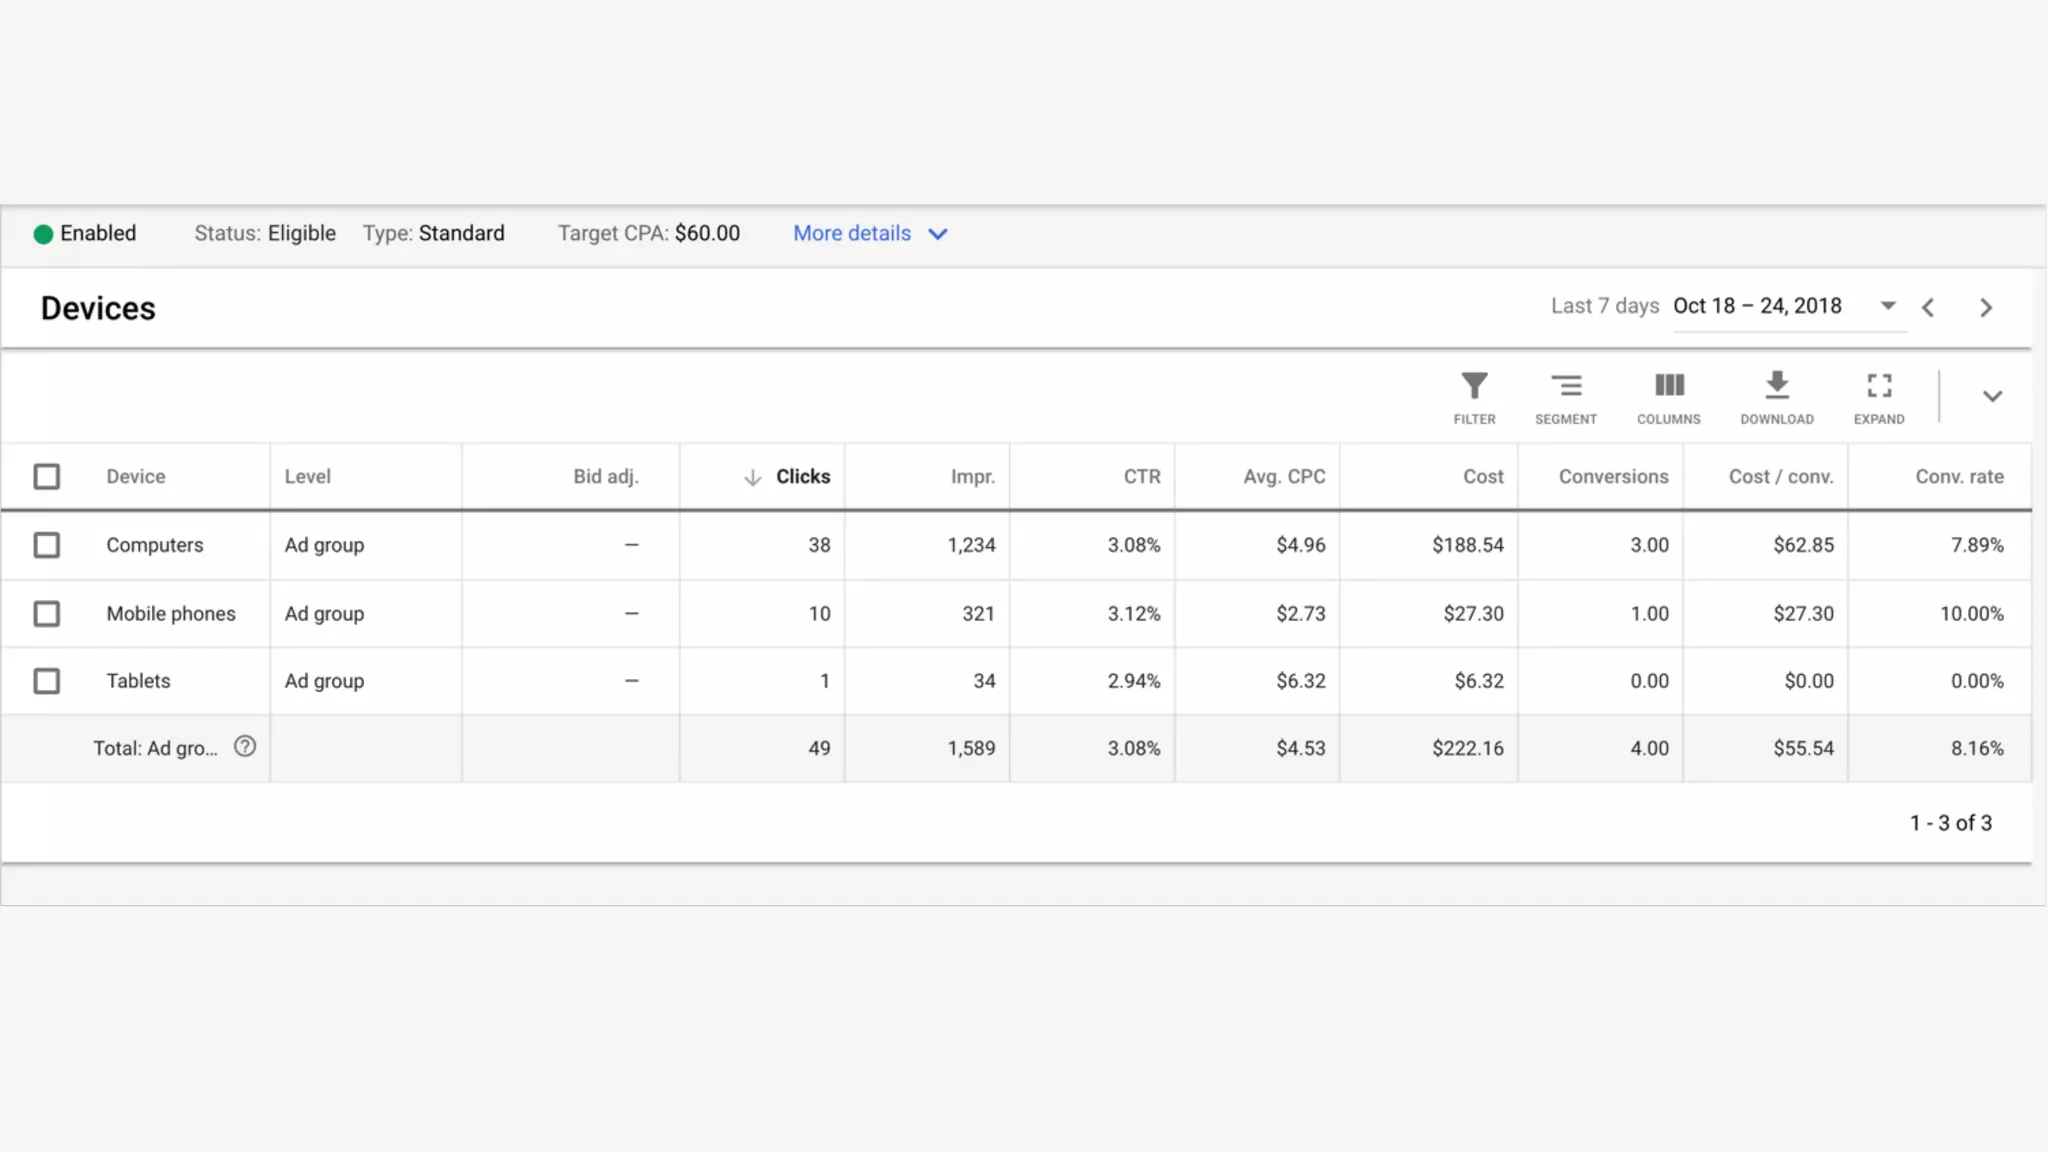Click help icon beside Total row
Image resolution: width=2048 pixels, height=1152 pixels.
[x=245, y=747]
